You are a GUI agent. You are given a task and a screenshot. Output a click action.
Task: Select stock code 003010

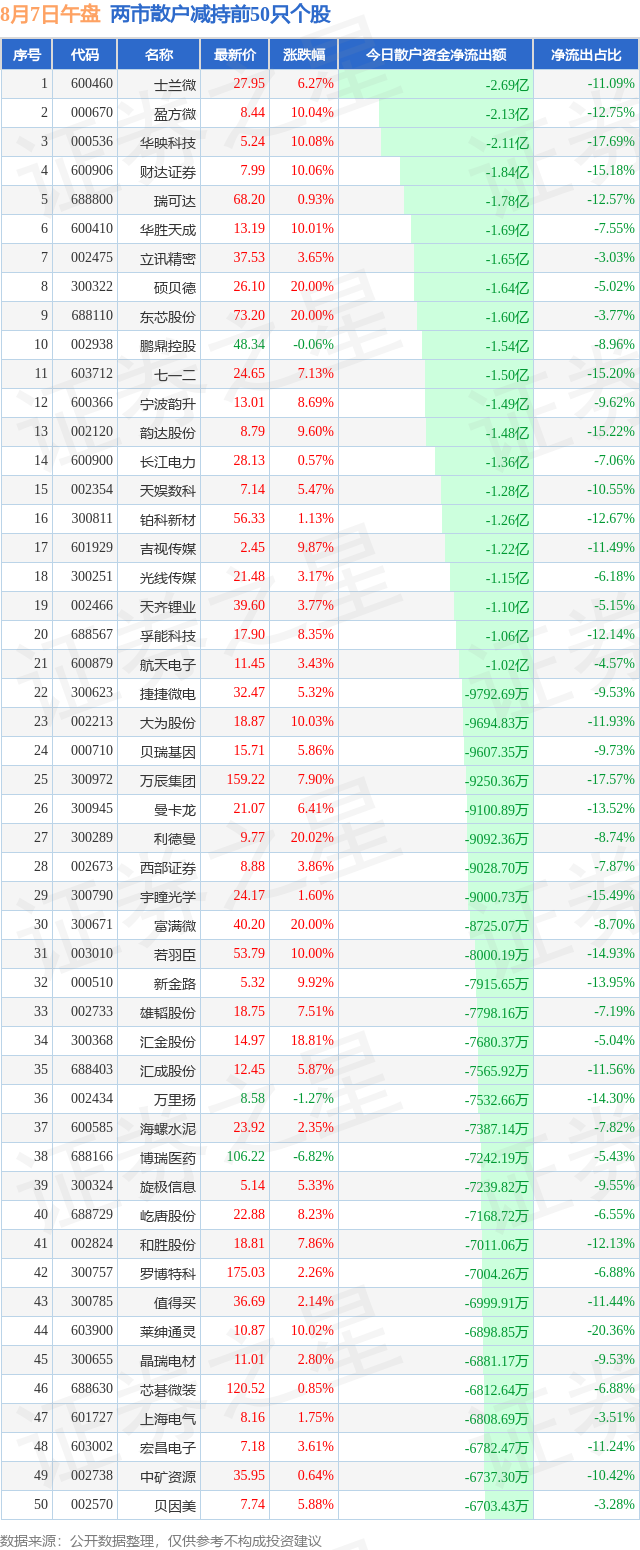click(92, 954)
